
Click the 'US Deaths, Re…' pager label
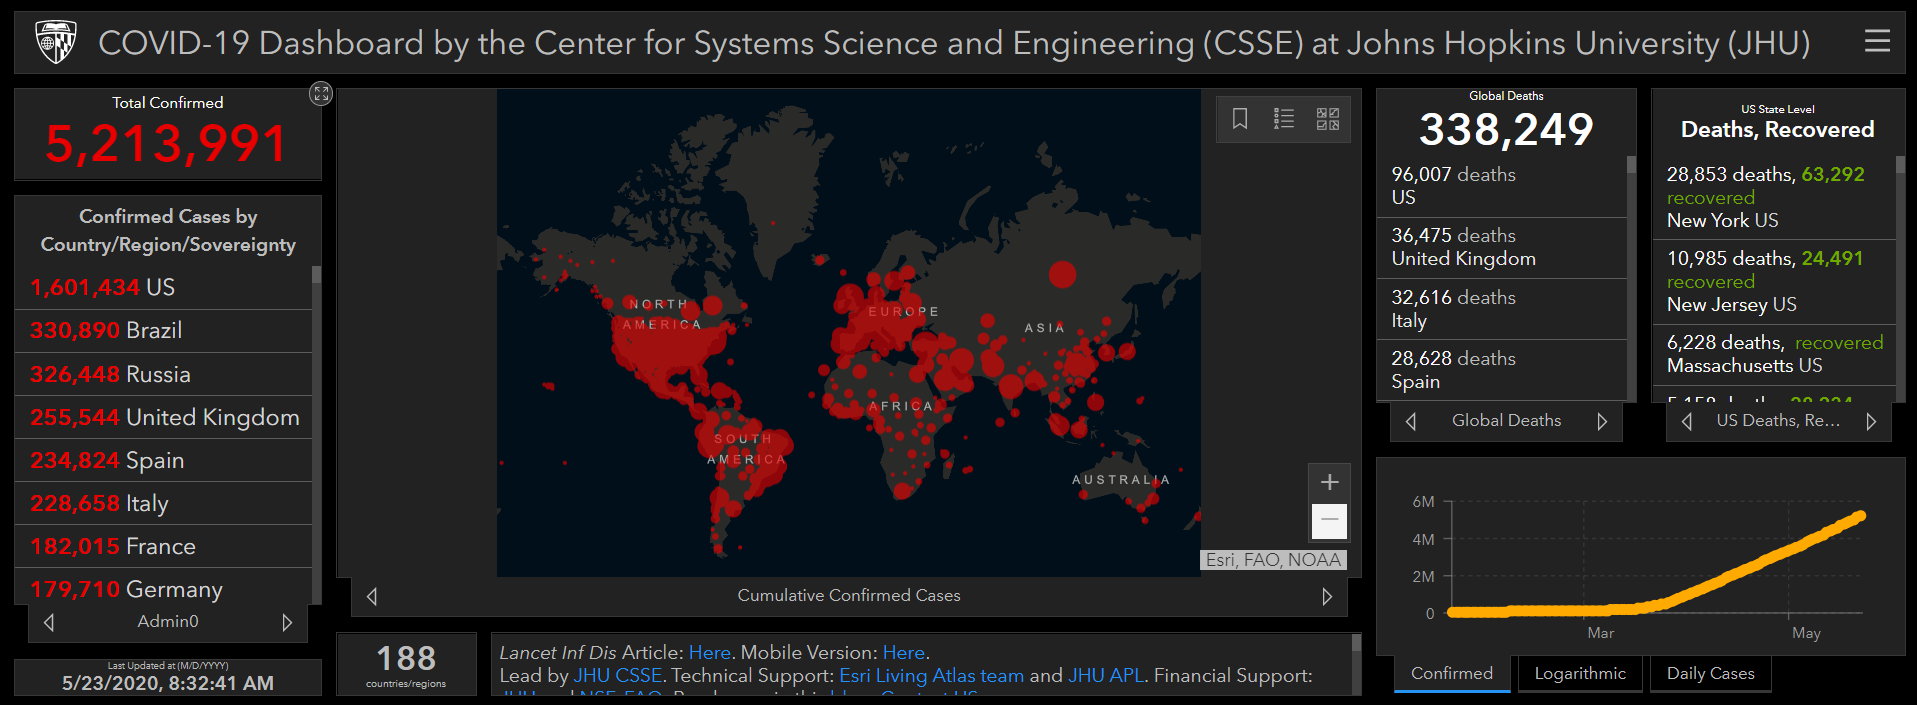1778,421
